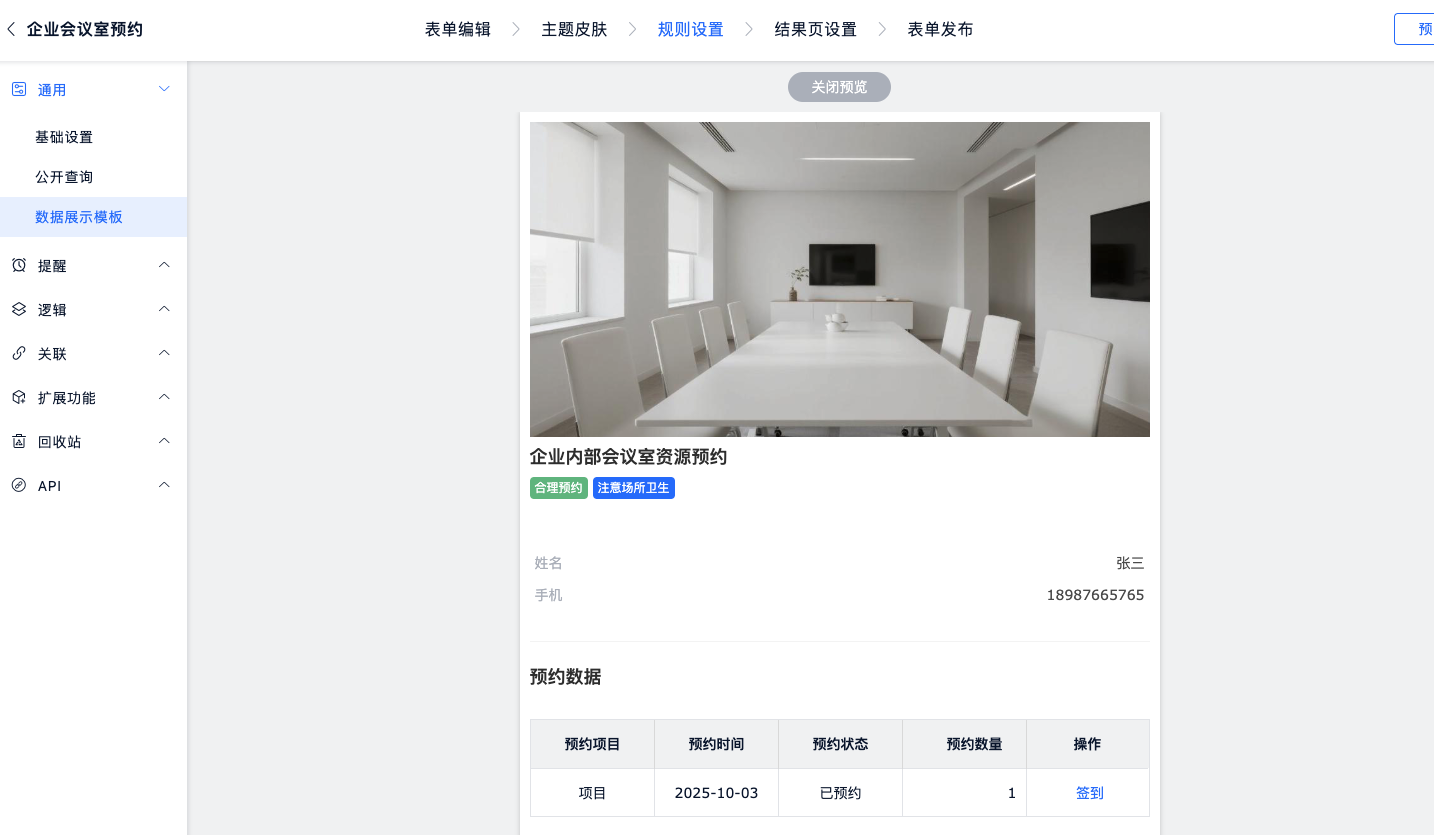Expand the 提醒 section chevron

[x=165, y=265]
